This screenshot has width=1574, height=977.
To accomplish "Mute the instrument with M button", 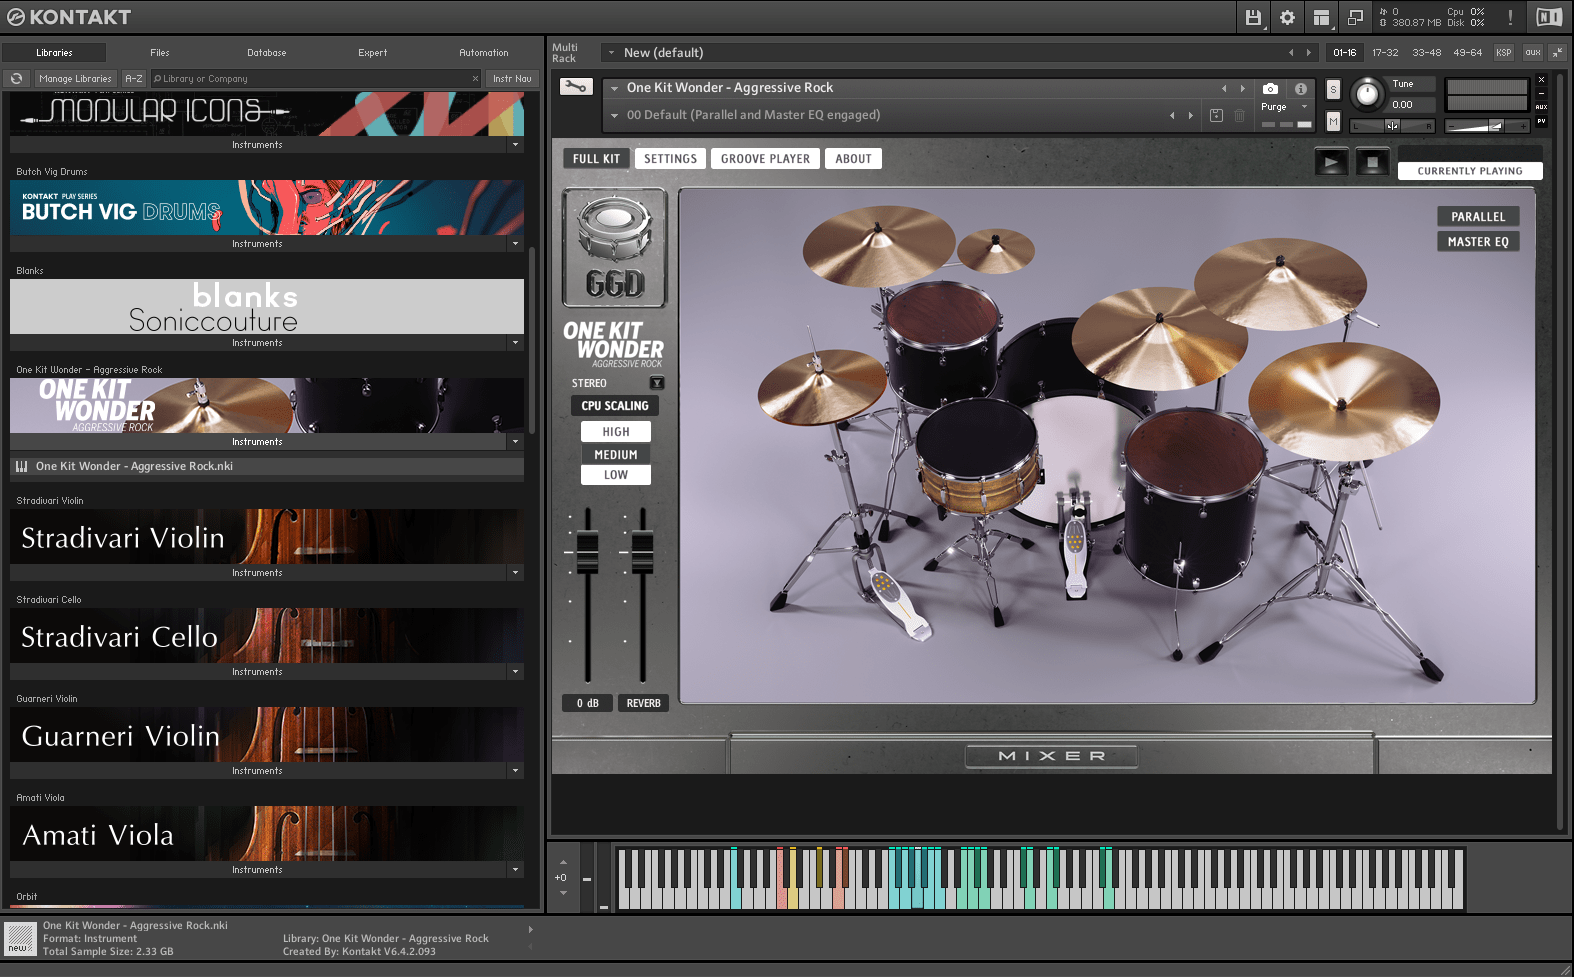I will pyautogui.click(x=1333, y=121).
